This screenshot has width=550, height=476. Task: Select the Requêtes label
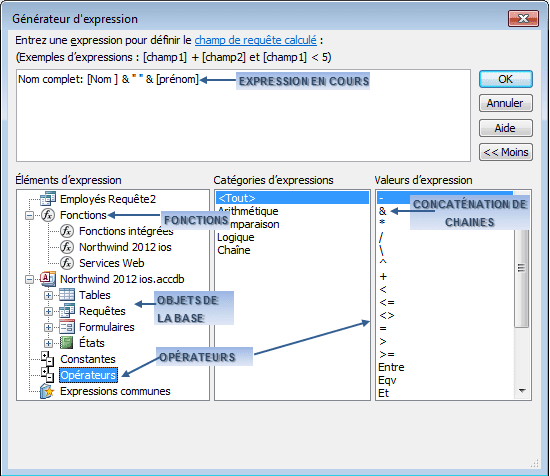pos(102,311)
